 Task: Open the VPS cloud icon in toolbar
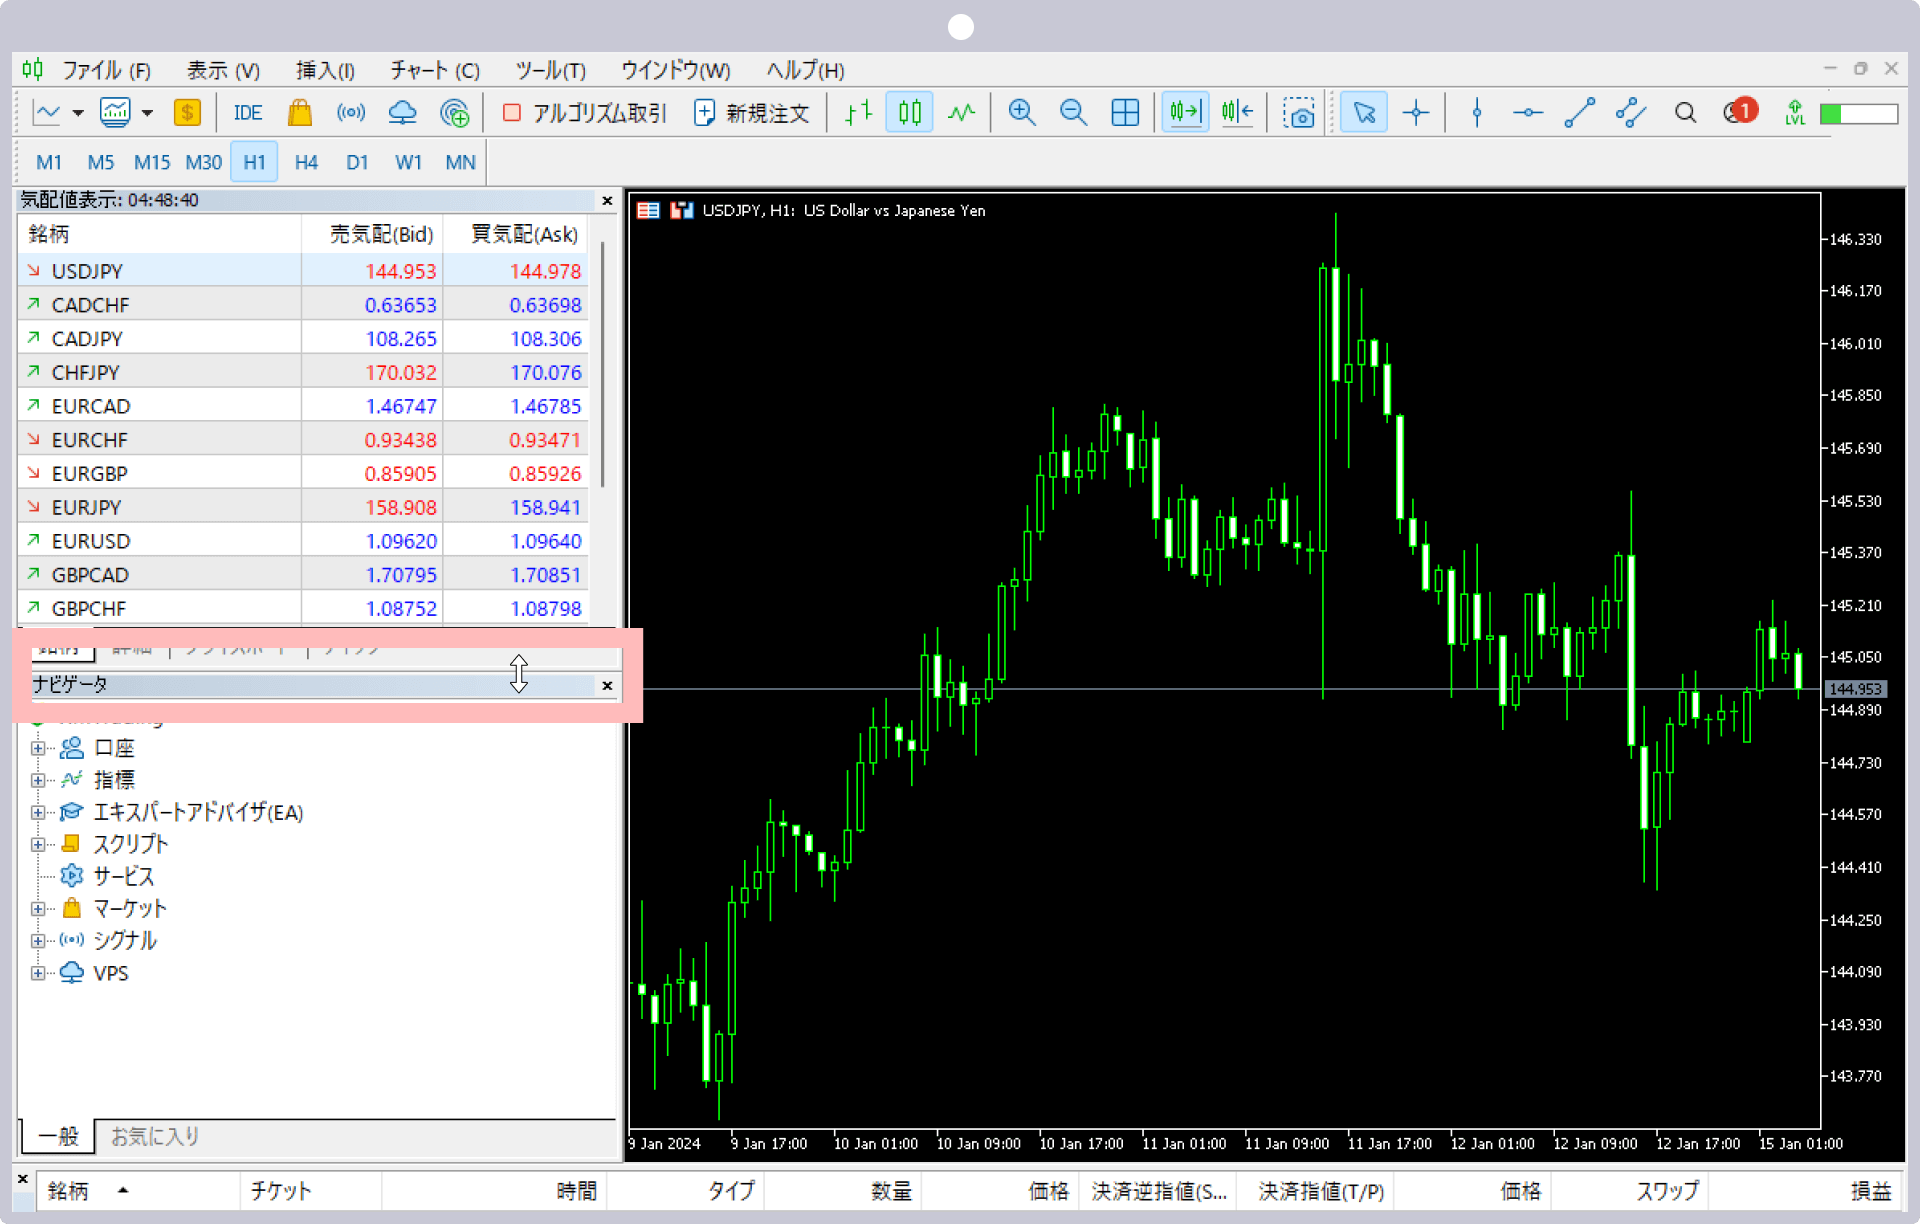click(402, 113)
